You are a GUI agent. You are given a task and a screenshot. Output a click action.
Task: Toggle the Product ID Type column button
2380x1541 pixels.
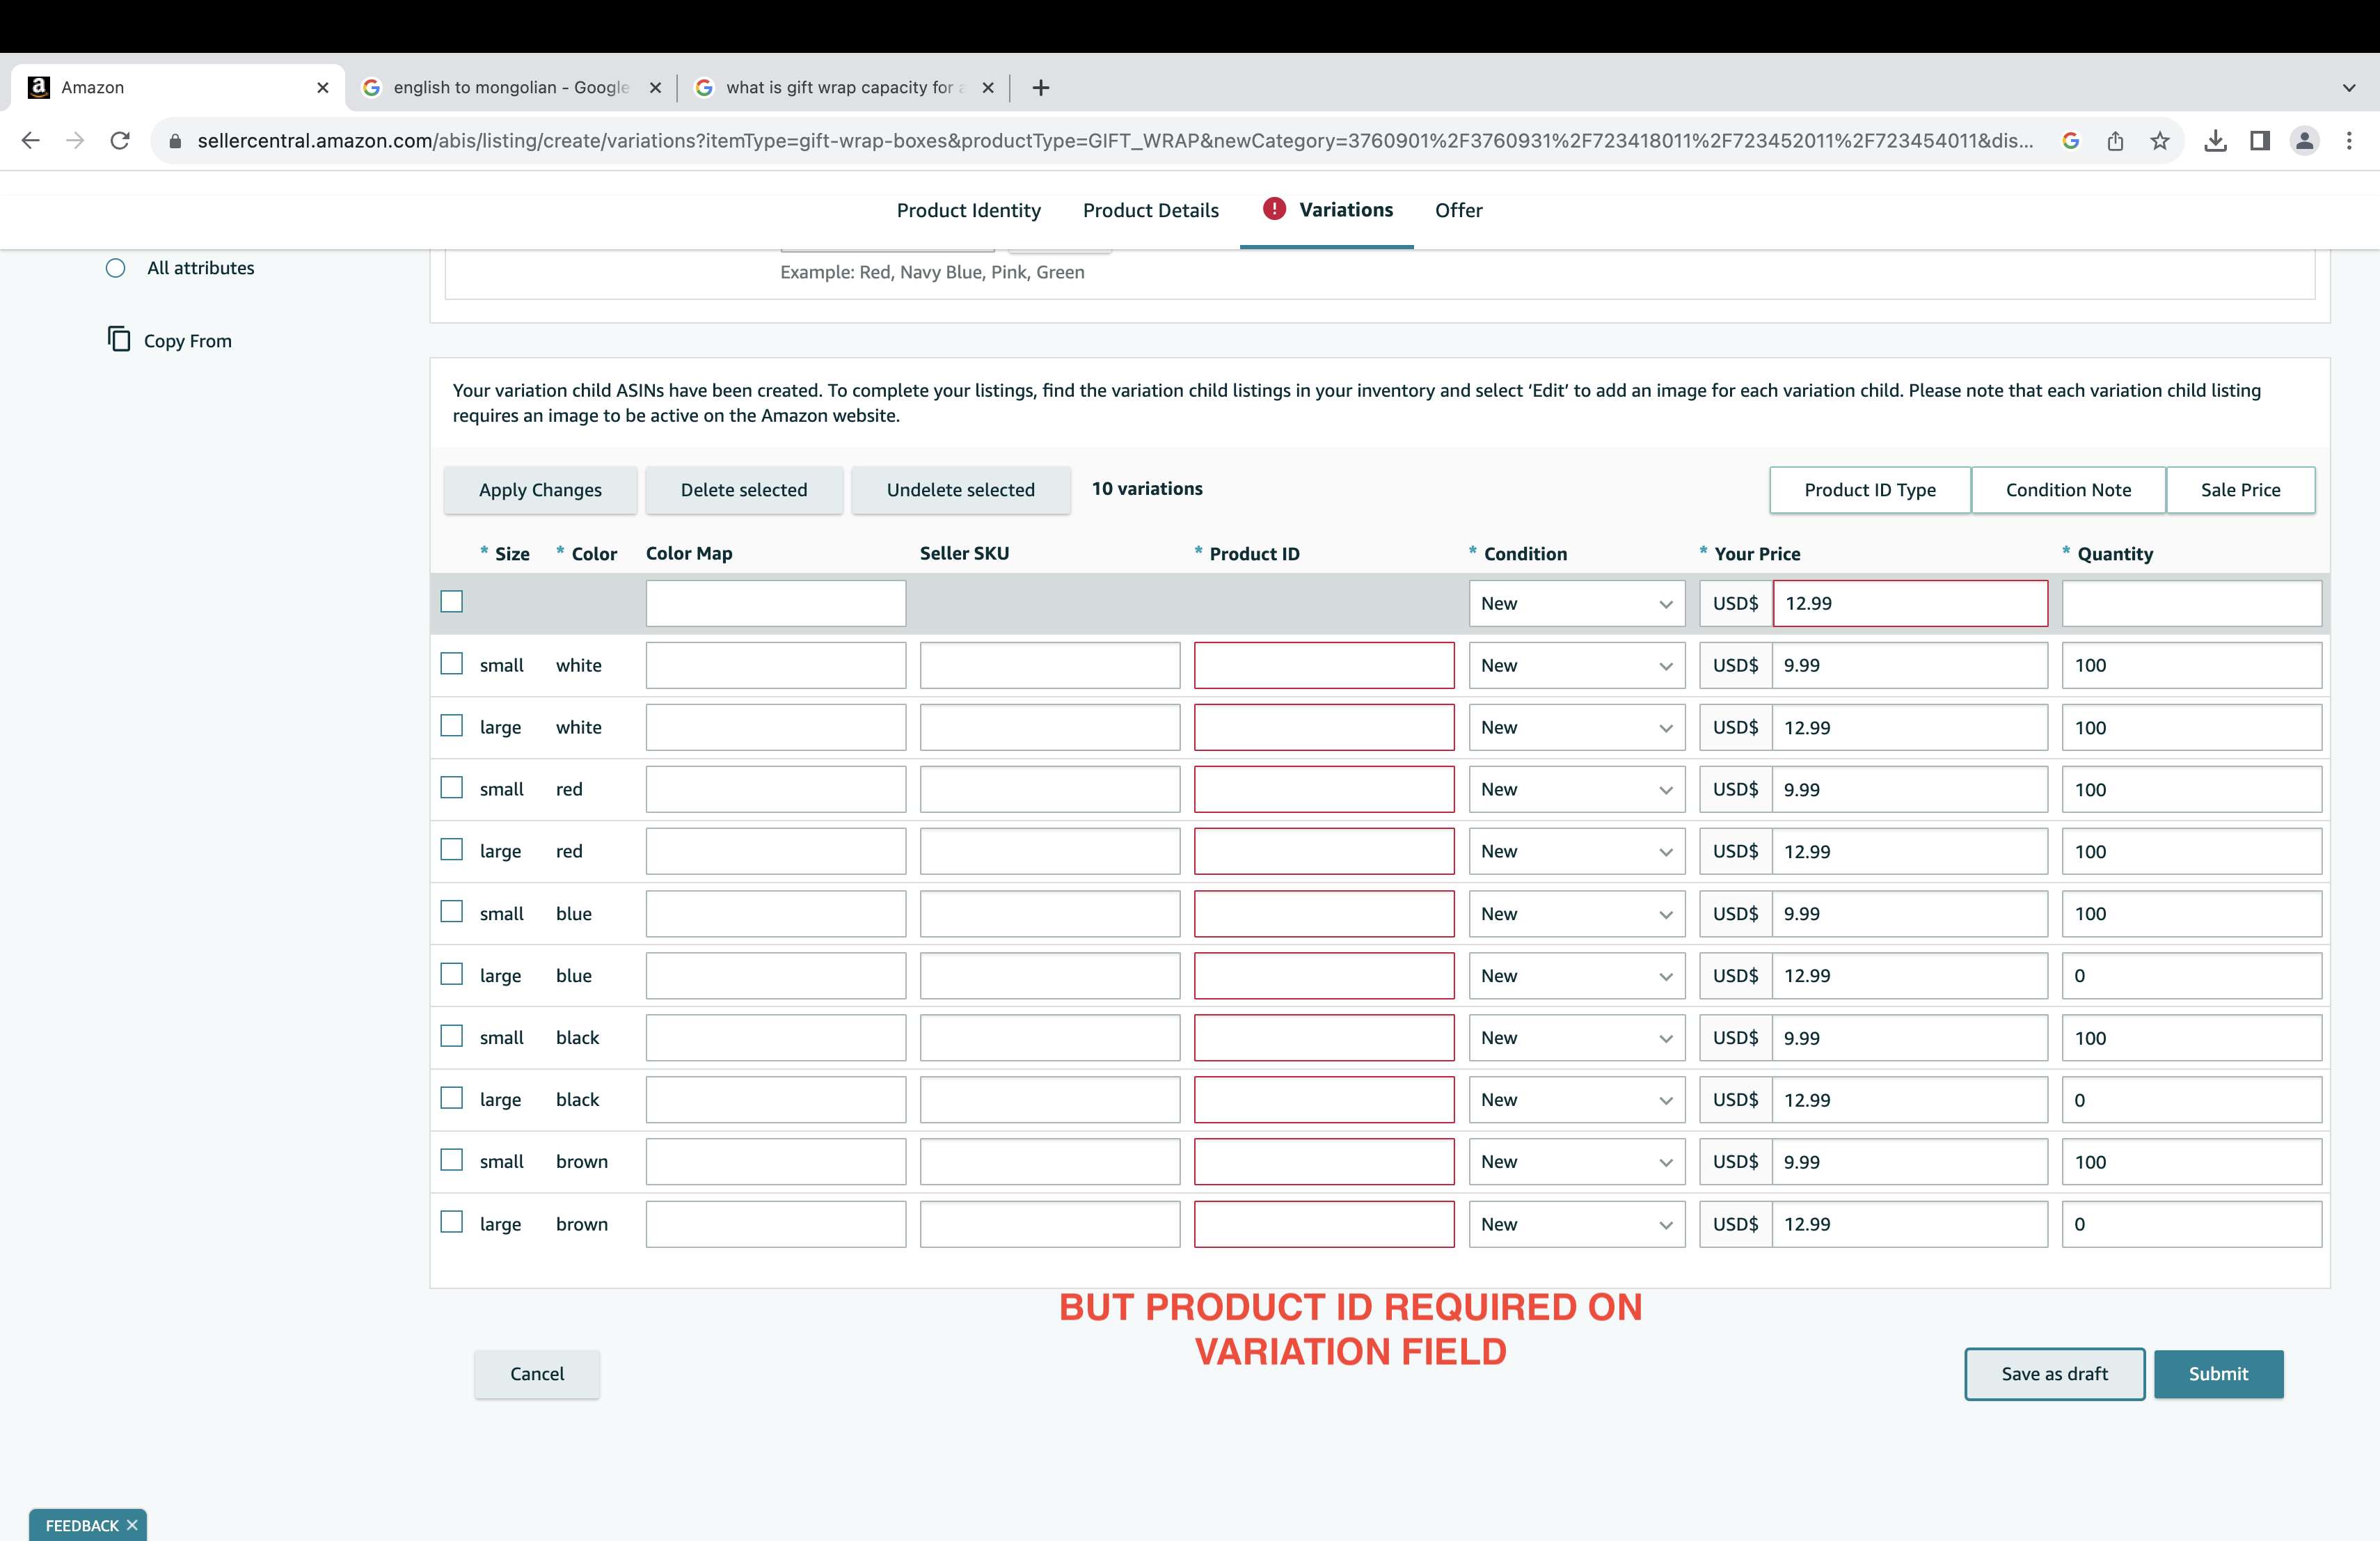[1870, 490]
